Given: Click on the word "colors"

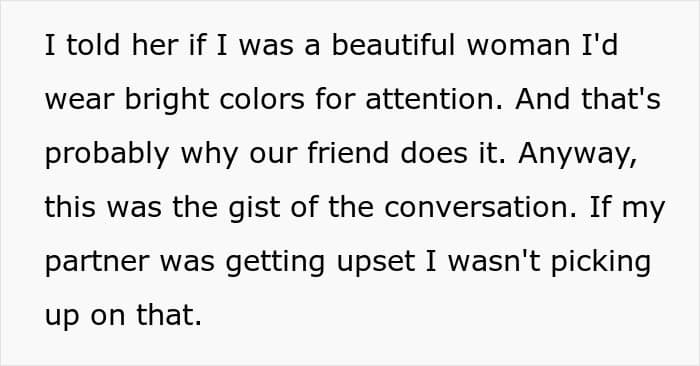Looking at the screenshot, I should (x=262, y=99).
